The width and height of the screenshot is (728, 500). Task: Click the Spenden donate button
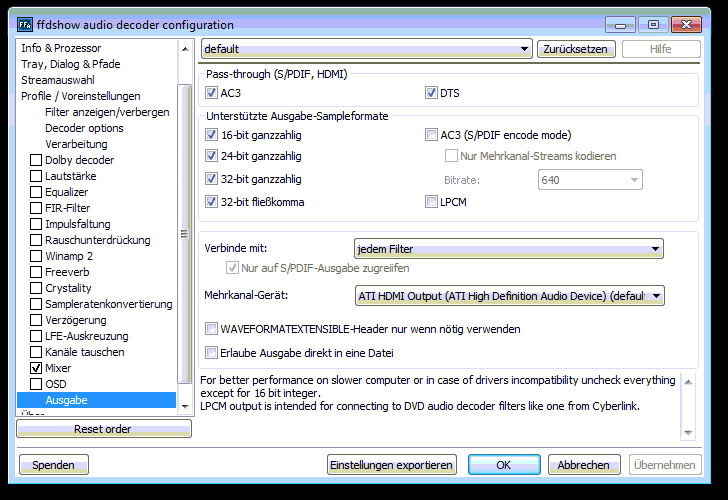click(x=53, y=465)
